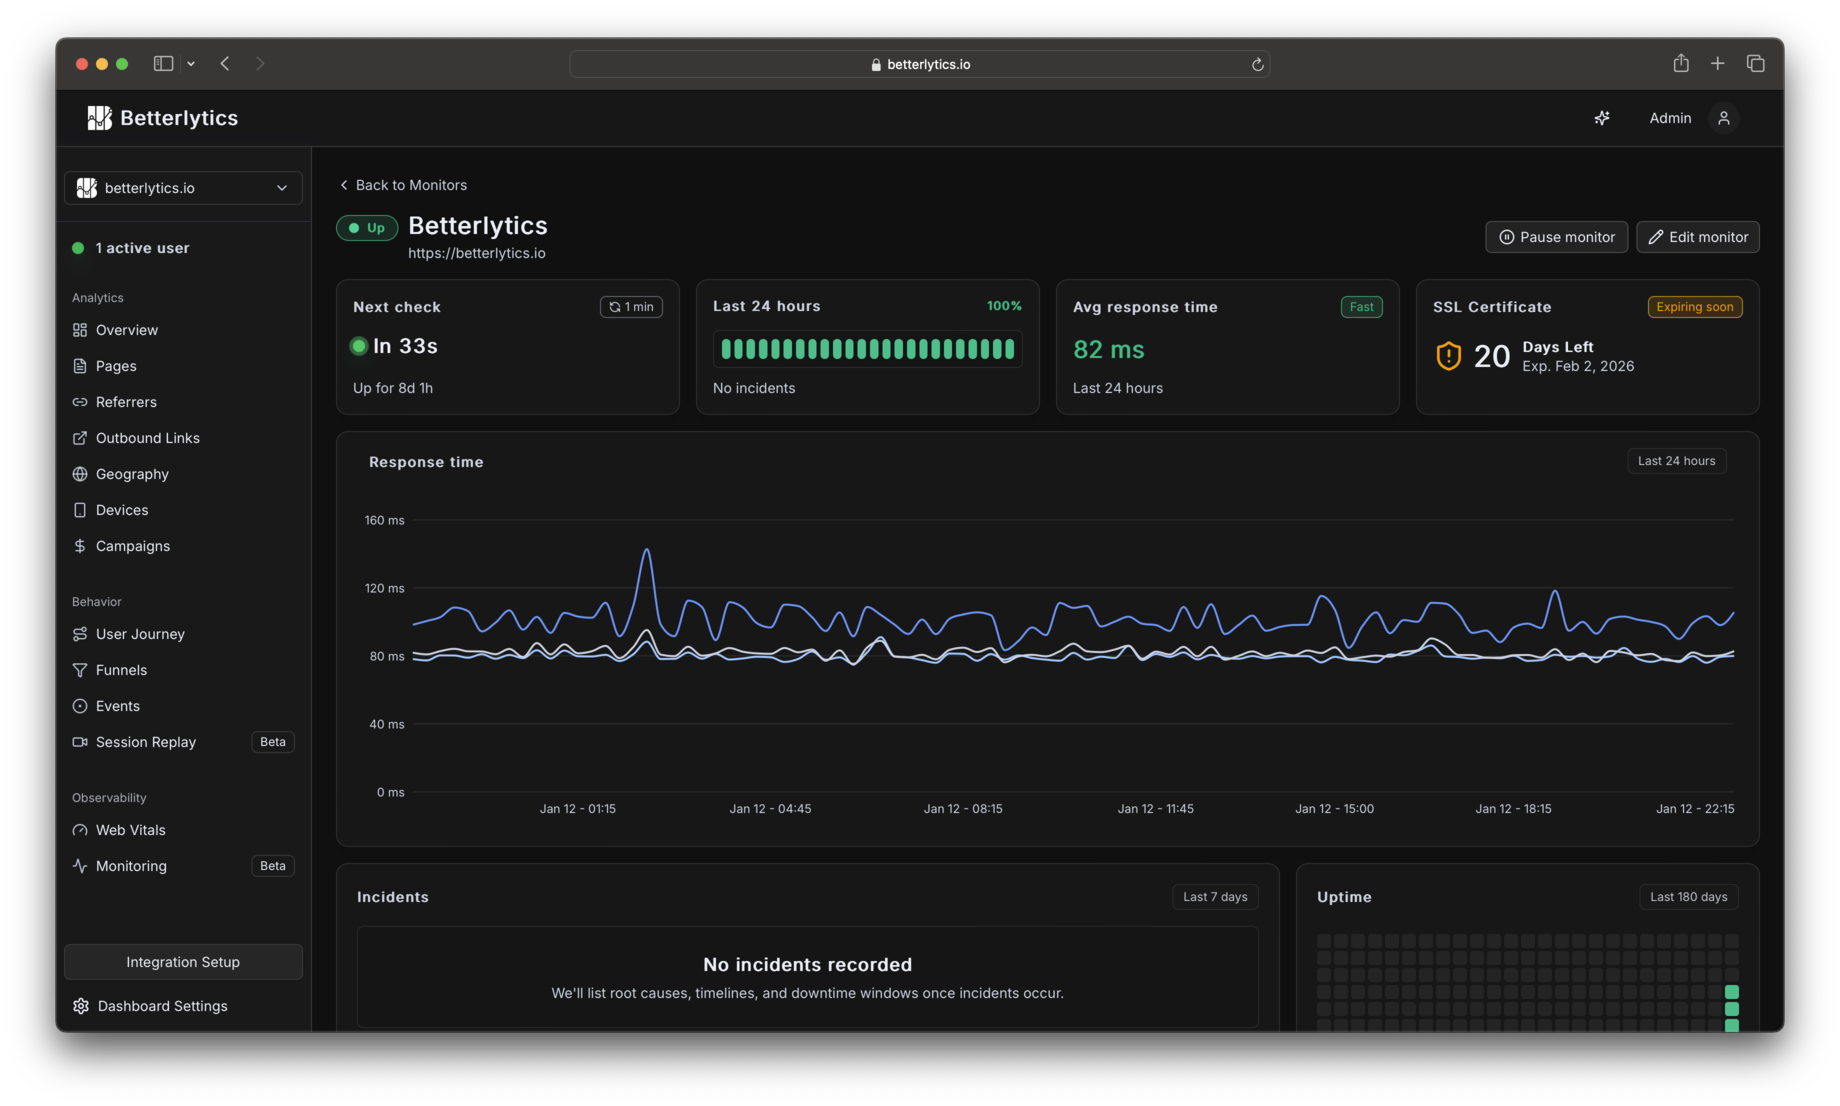
Task: Click the Edit monitor button
Action: [1698, 237]
